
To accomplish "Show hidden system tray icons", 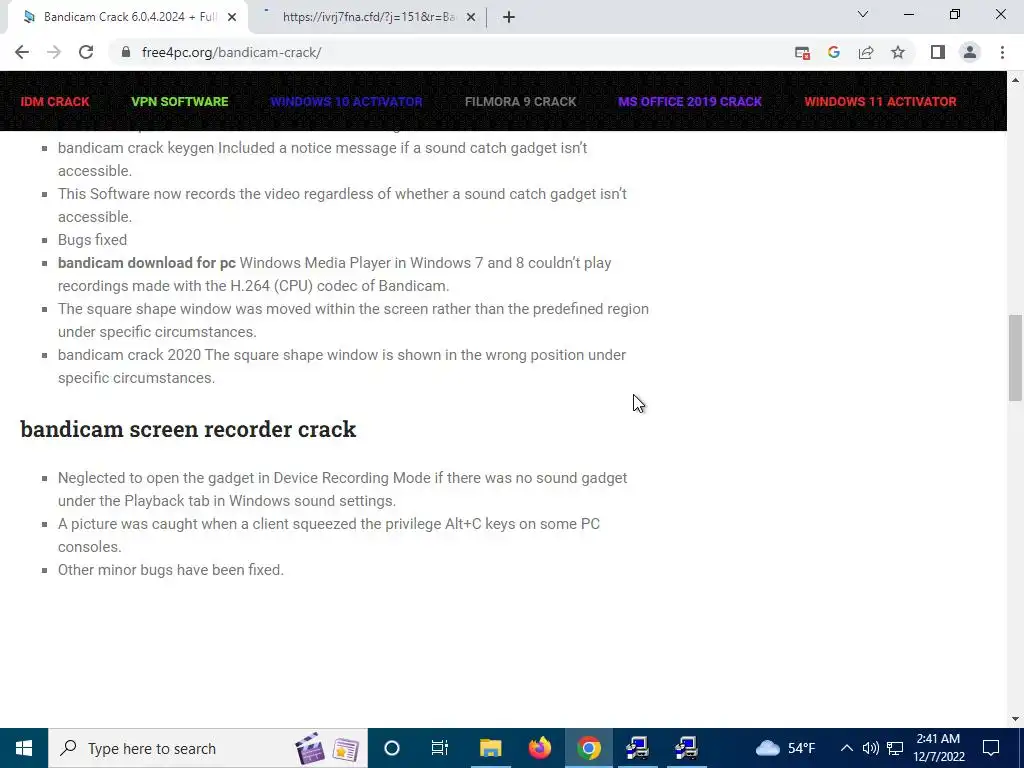I will coord(846,748).
